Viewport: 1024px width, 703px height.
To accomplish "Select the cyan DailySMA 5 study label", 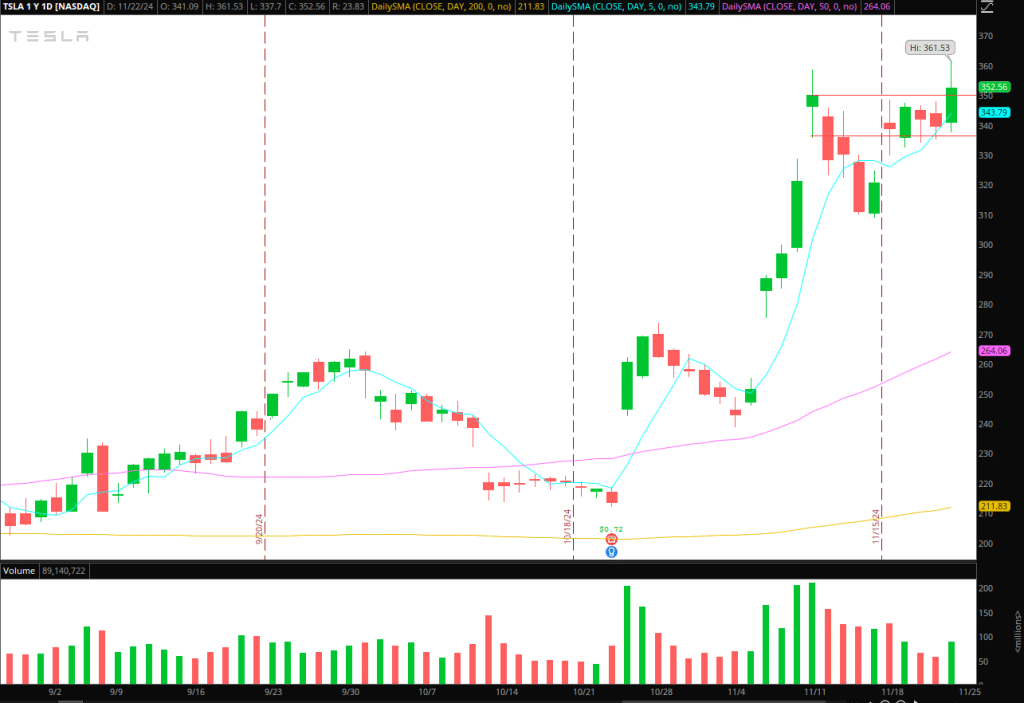I will click(616, 7).
